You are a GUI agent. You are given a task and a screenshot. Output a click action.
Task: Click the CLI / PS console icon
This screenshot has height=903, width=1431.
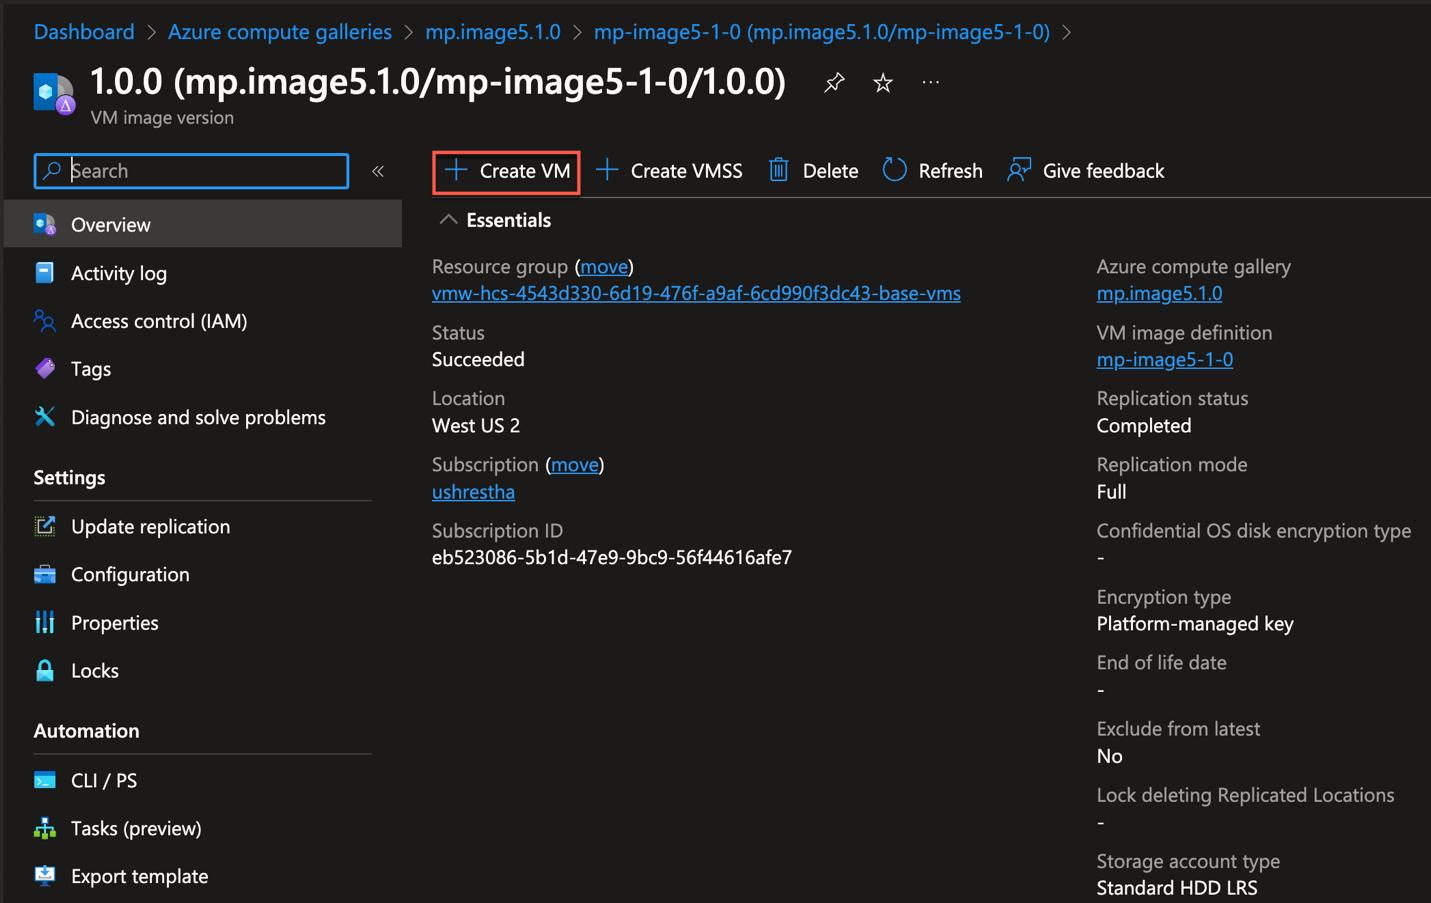click(x=45, y=780)
